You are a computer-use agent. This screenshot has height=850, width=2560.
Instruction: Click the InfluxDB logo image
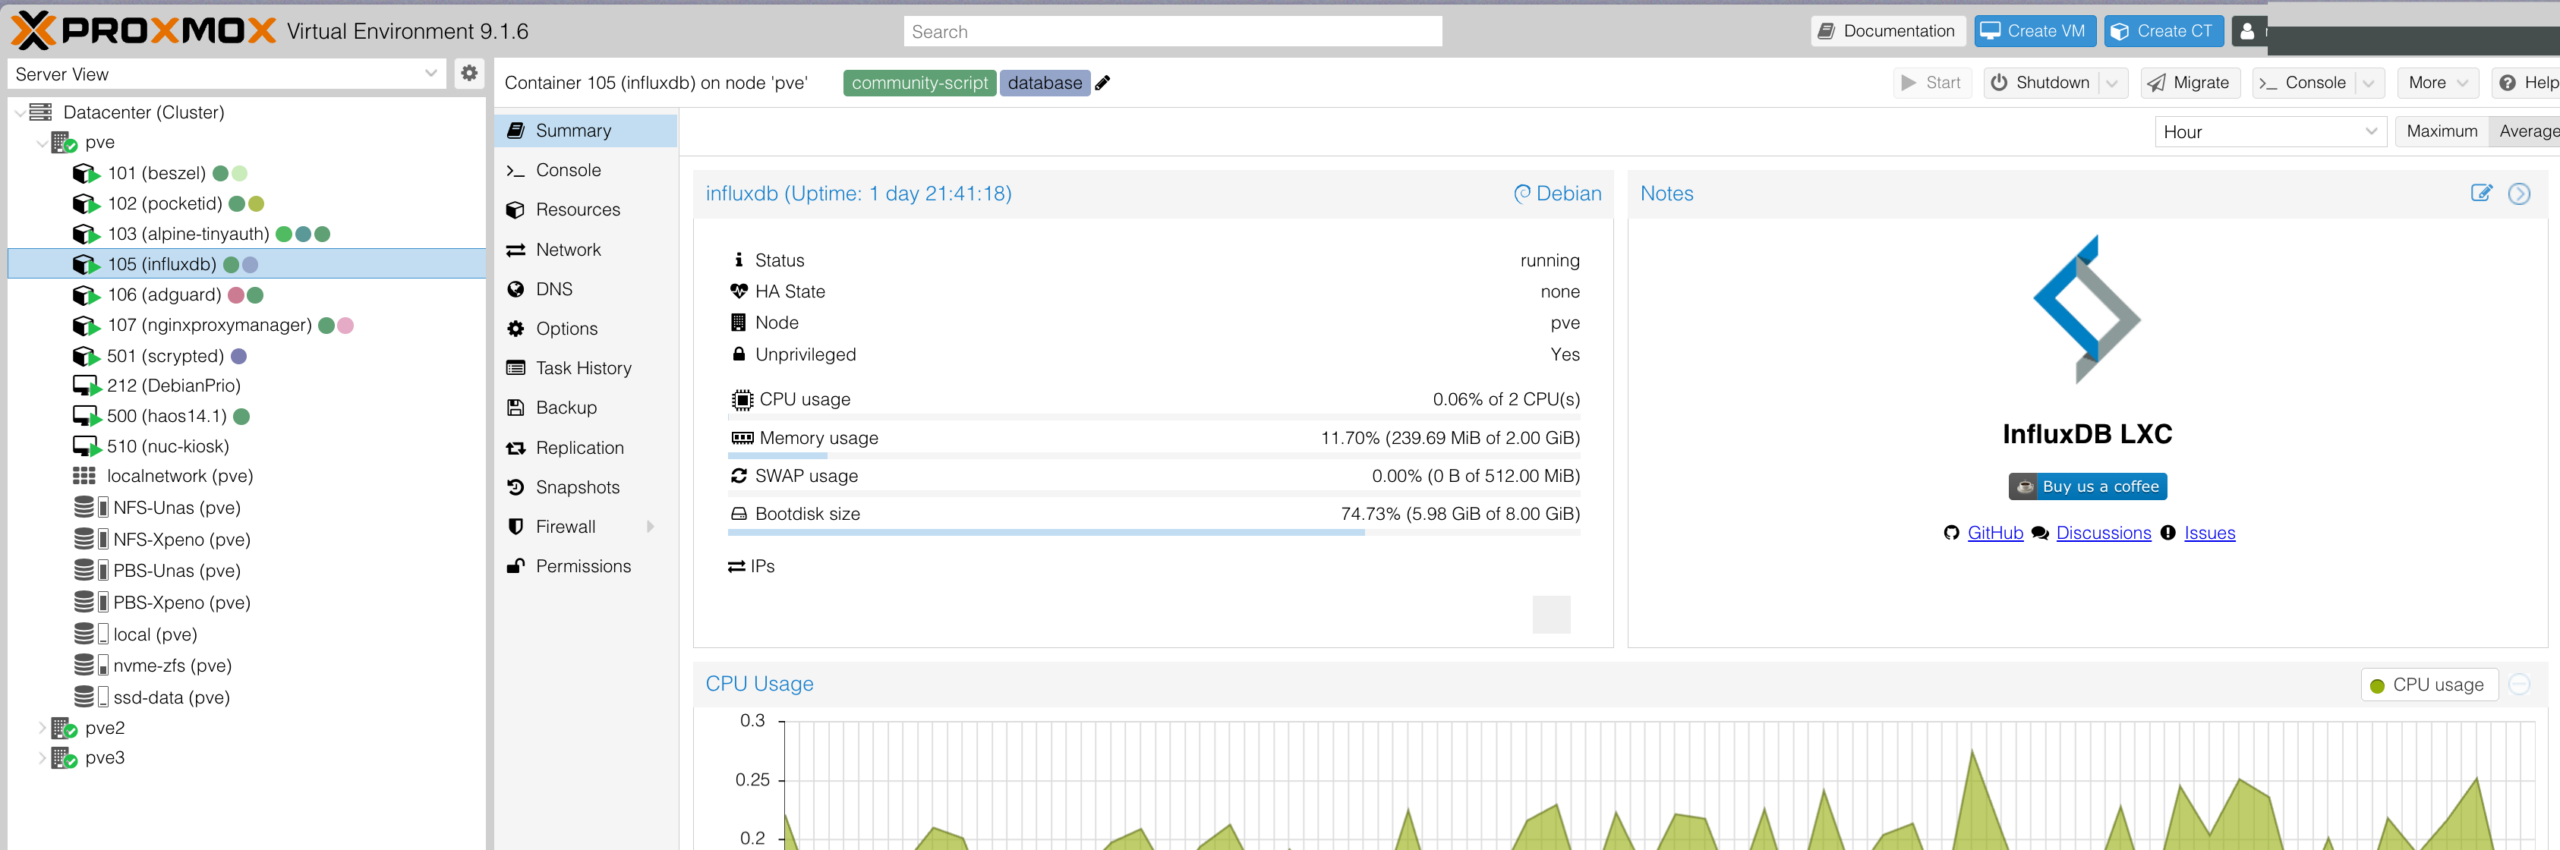pyautogui.click(x=2087, y=310)
